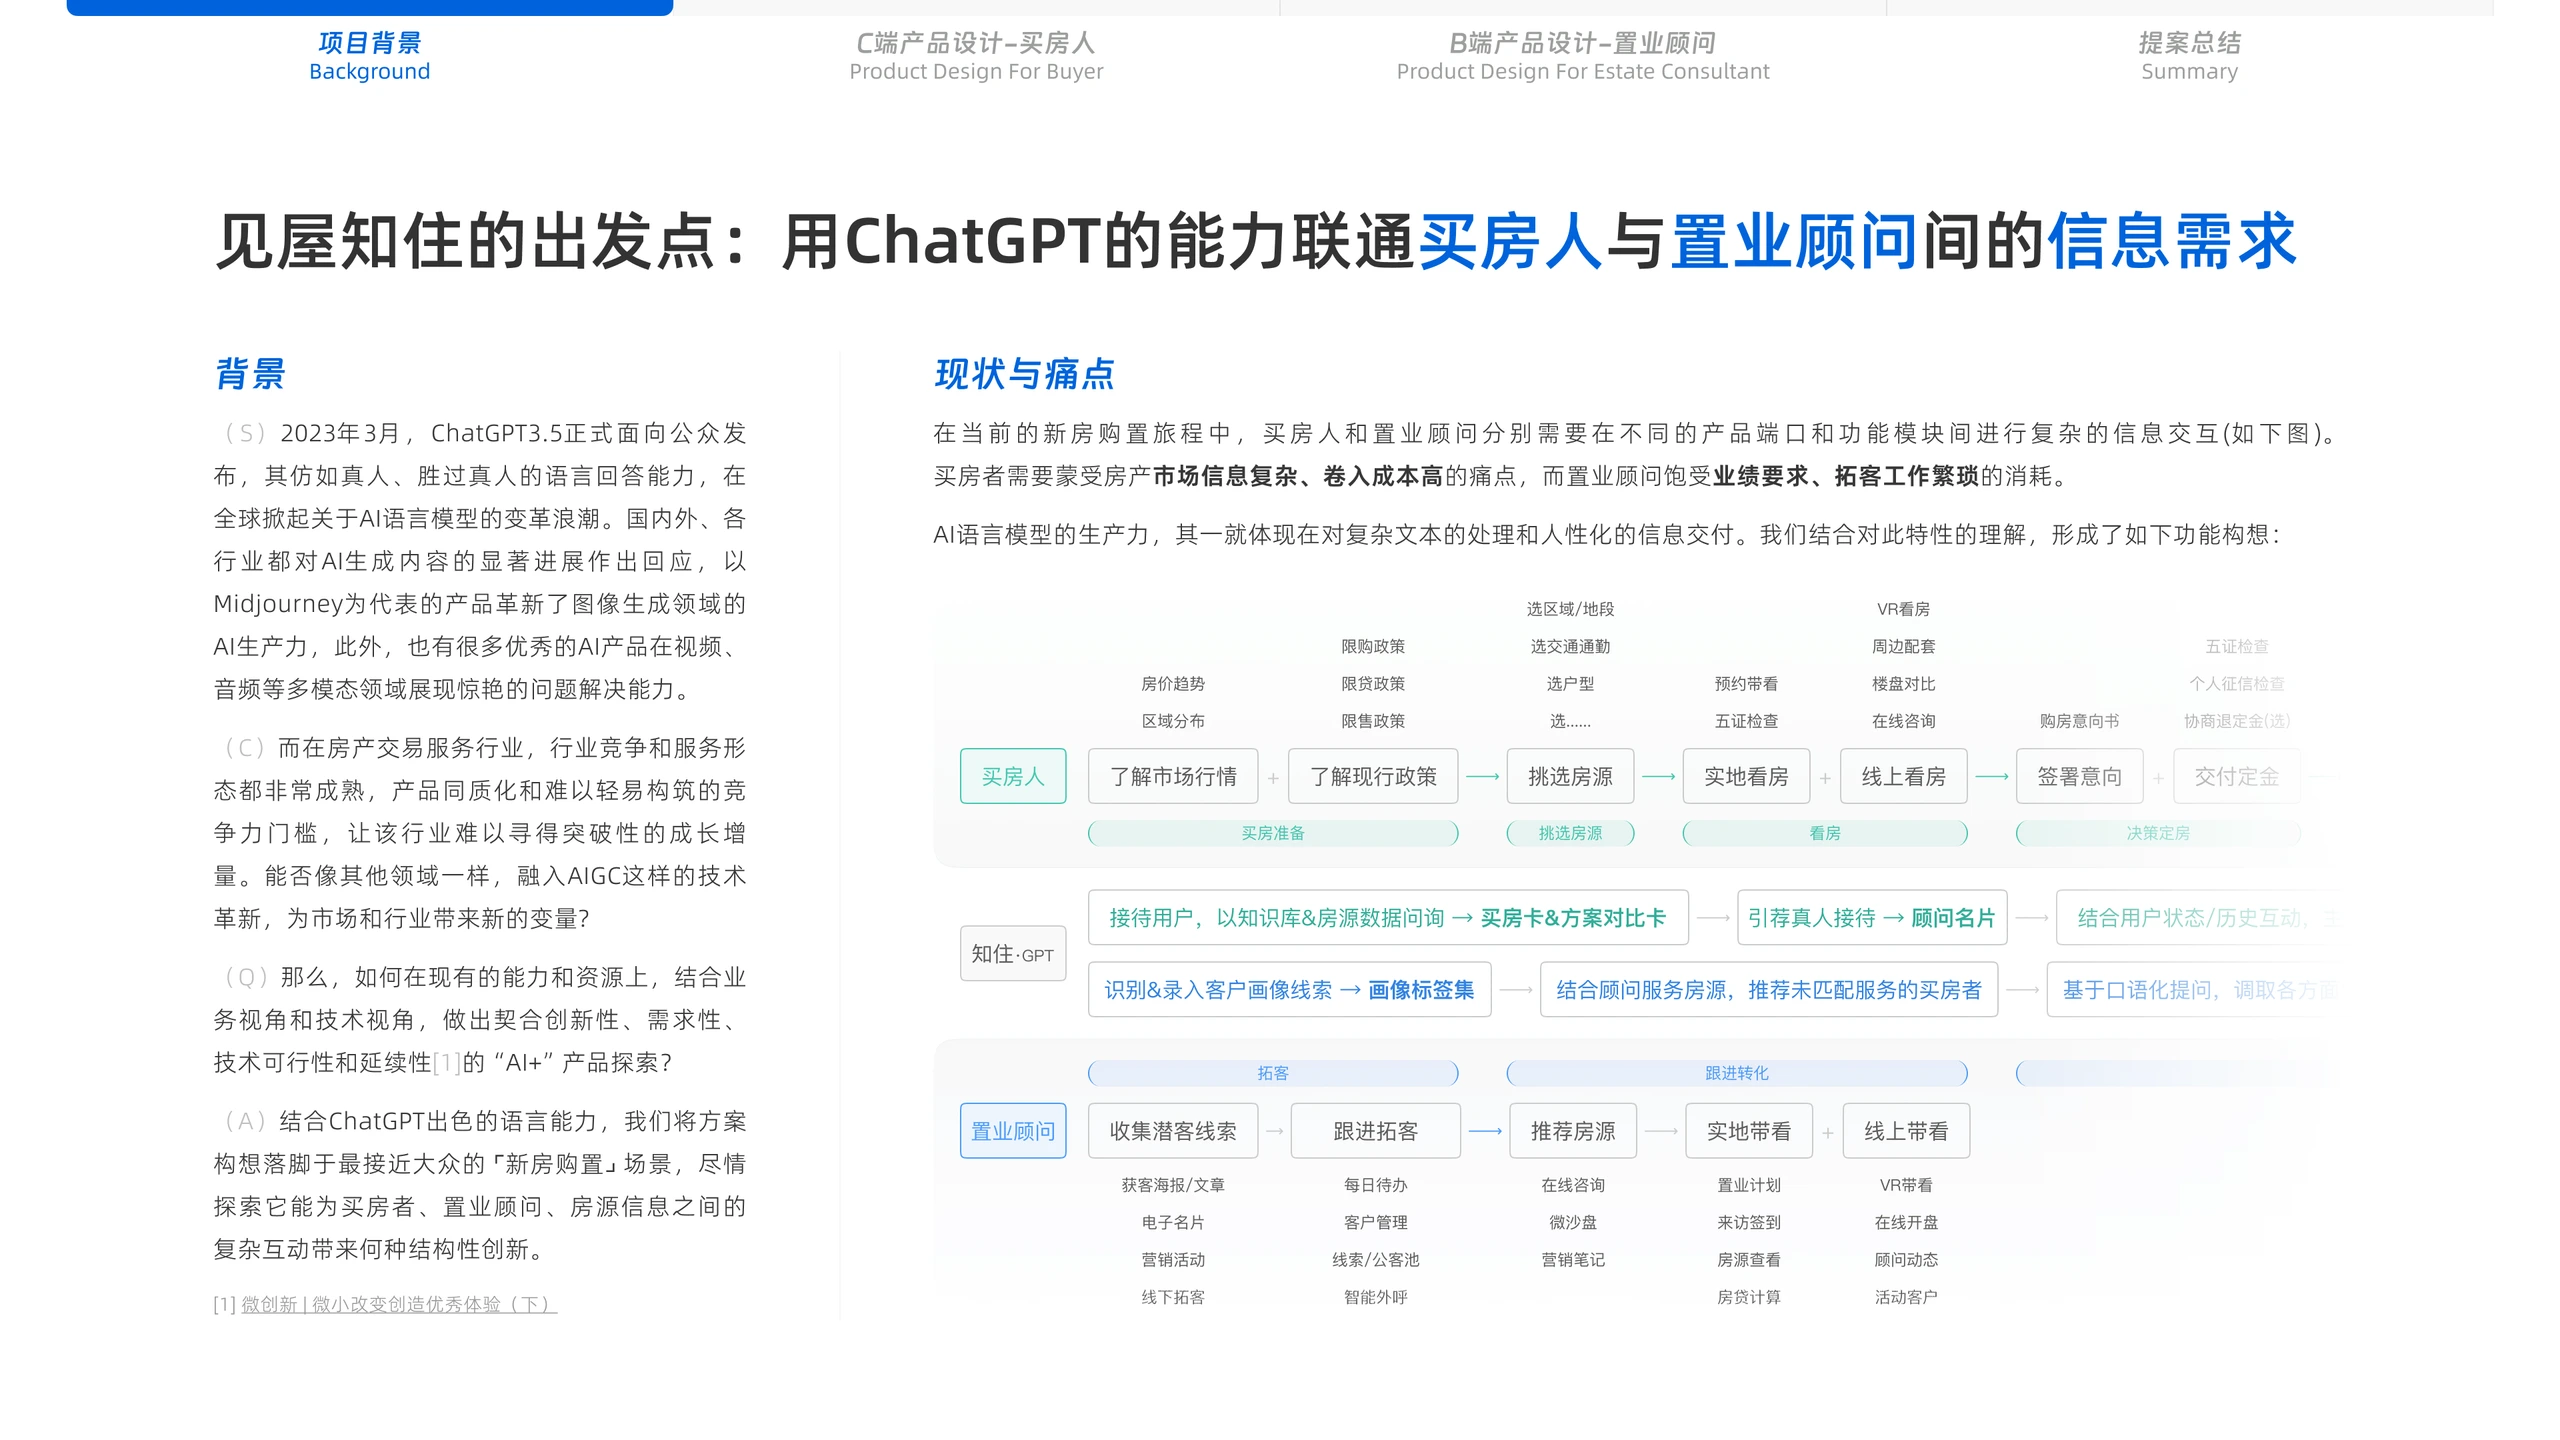Click the 在线开盘 label

(x=1906, y=1223)
